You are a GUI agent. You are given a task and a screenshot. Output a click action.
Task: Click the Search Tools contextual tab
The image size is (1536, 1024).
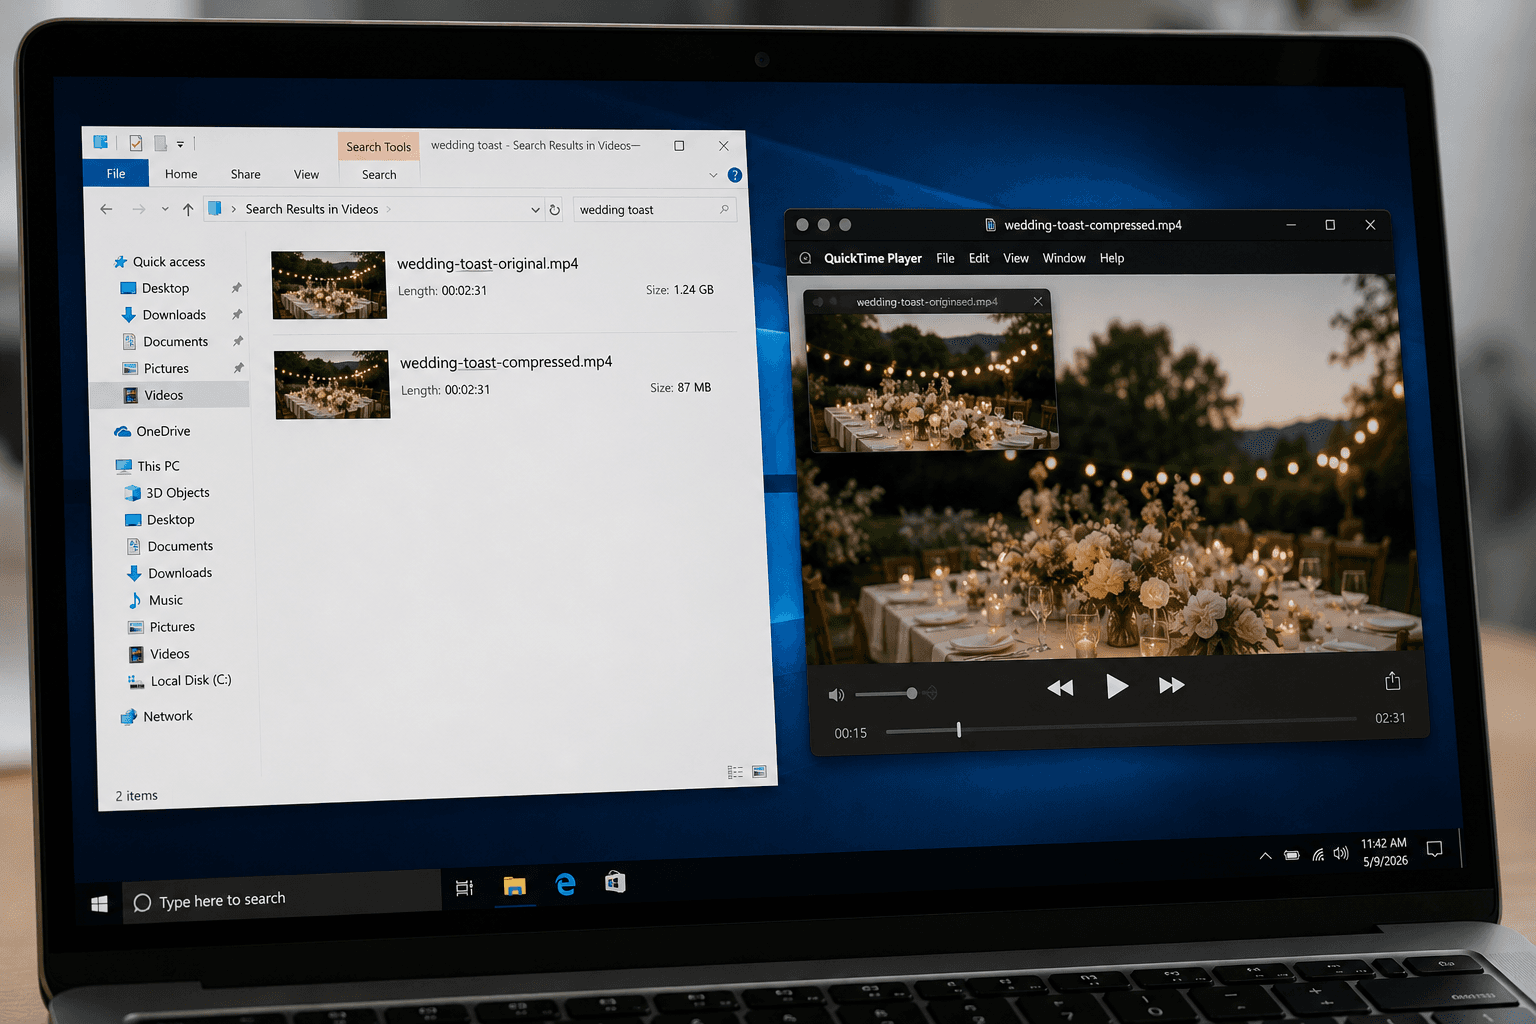click(x=378, y=146)
